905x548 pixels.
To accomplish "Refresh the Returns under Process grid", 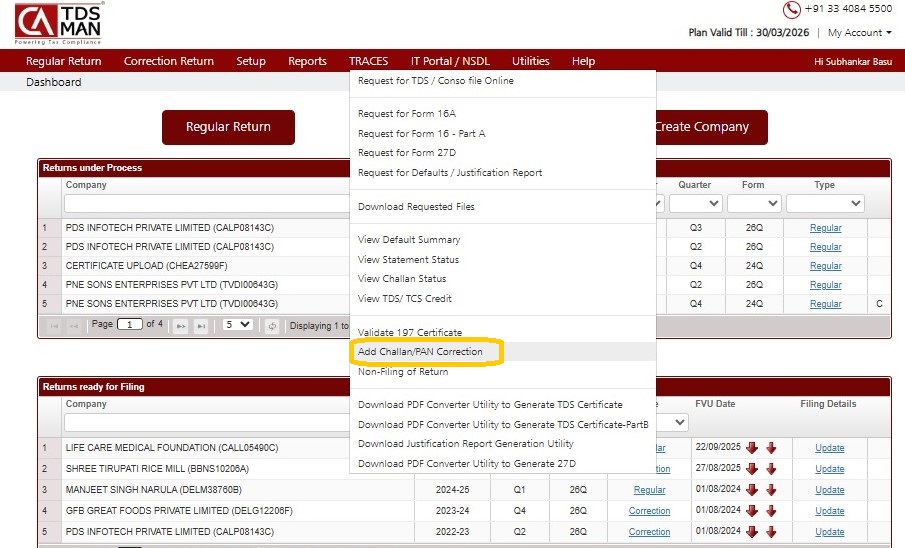I will click(x=271, y=326).
